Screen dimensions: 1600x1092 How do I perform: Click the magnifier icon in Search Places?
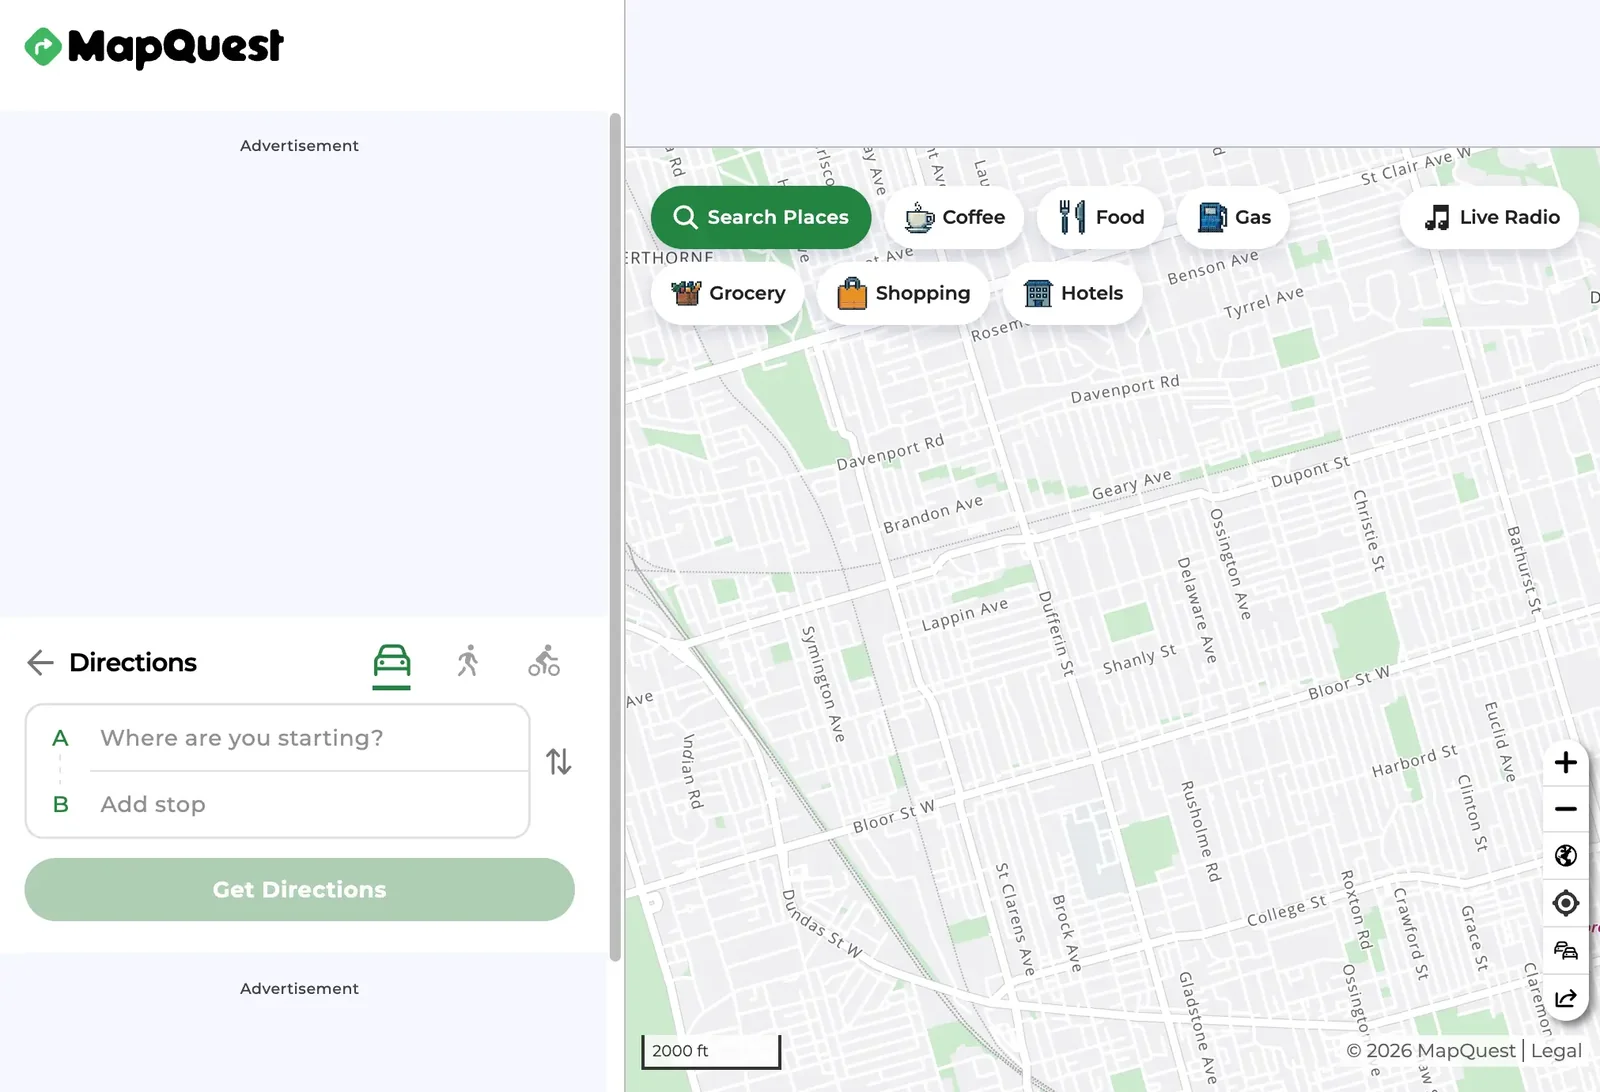pos(685,217)
